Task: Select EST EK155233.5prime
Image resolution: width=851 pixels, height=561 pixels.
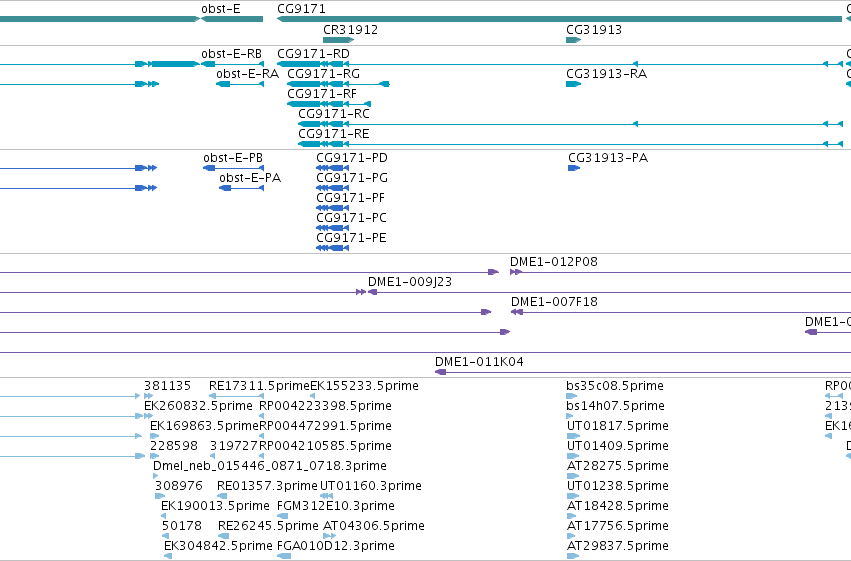Action: tap(364, 386)
